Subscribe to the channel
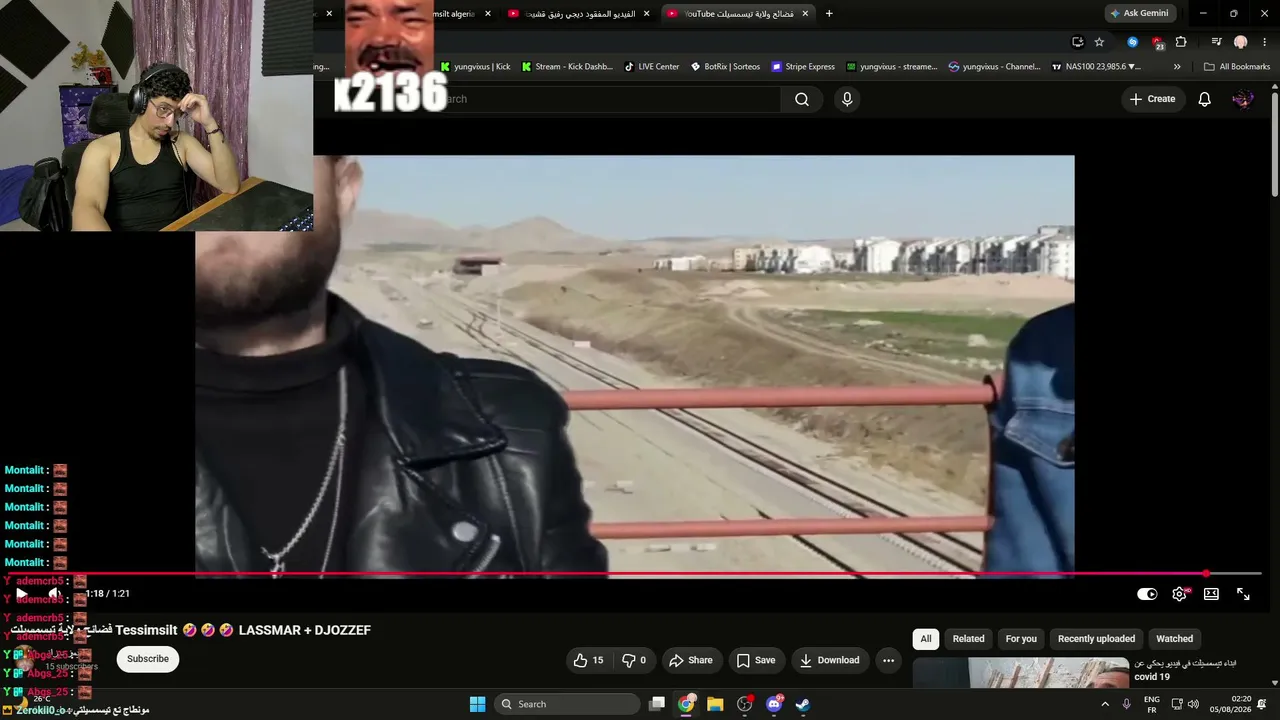The height and width of the screenshot is (720, 1280). (148, 659)
